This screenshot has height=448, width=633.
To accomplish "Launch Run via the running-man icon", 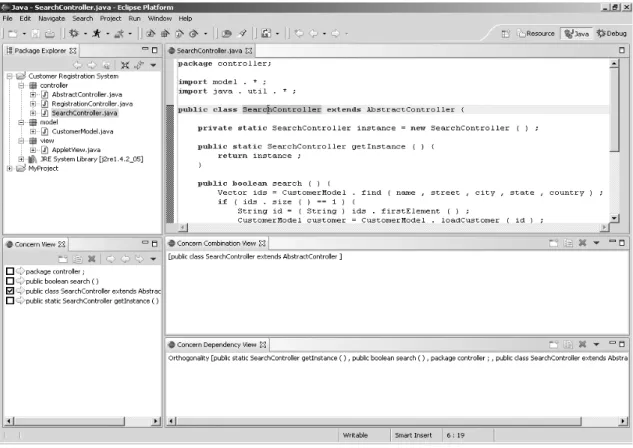I will click(96, 33).
